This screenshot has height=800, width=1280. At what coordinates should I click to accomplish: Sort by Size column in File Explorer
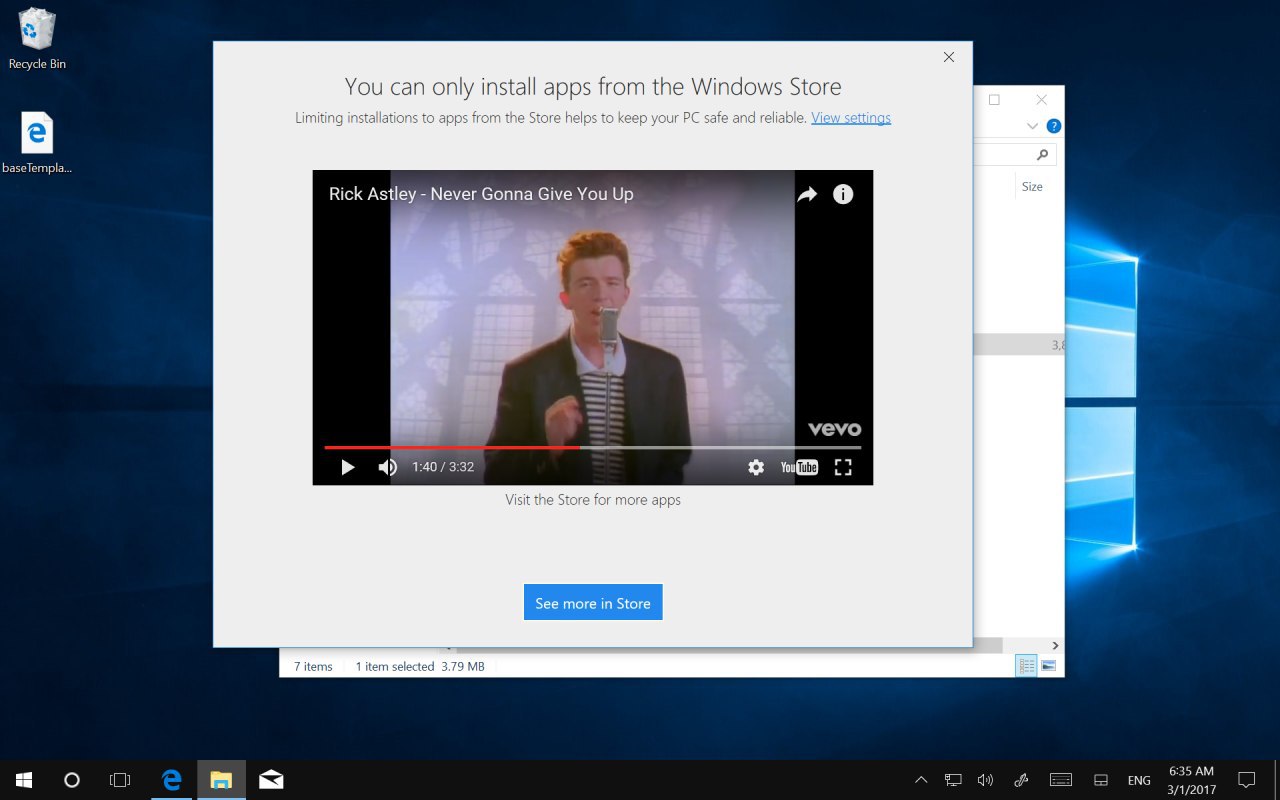tap(1032, 186)
